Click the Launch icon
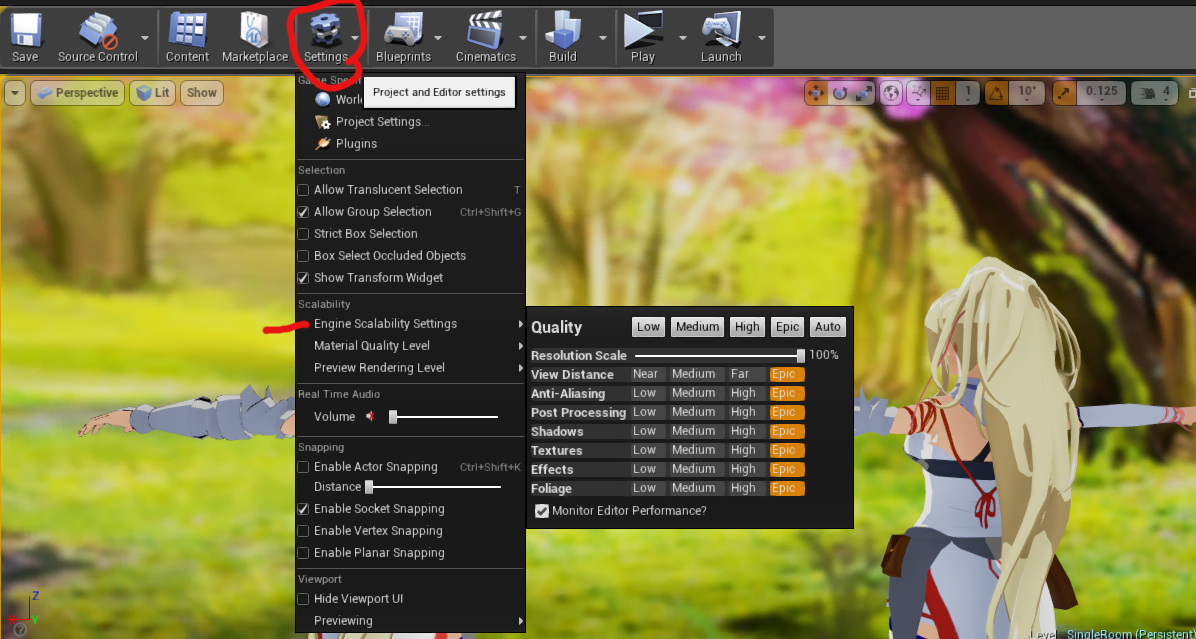1196x639 pixels. [721, 31]
